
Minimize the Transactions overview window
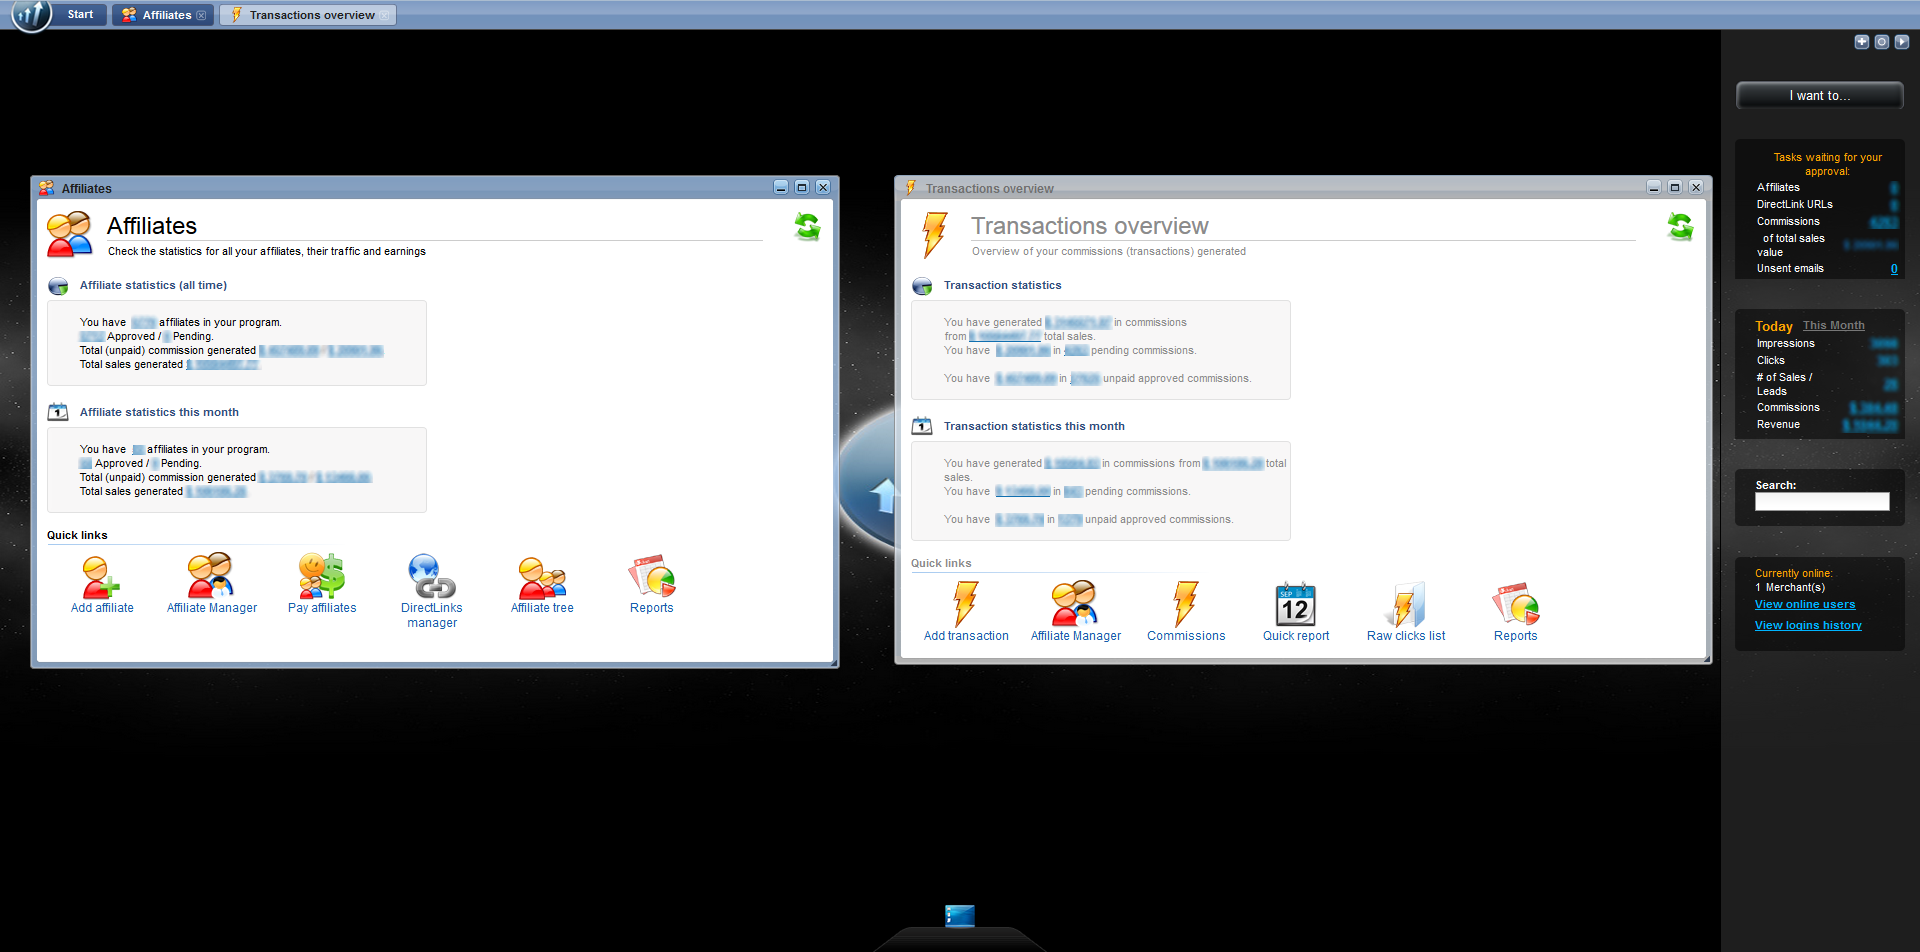click(1654, 188)
